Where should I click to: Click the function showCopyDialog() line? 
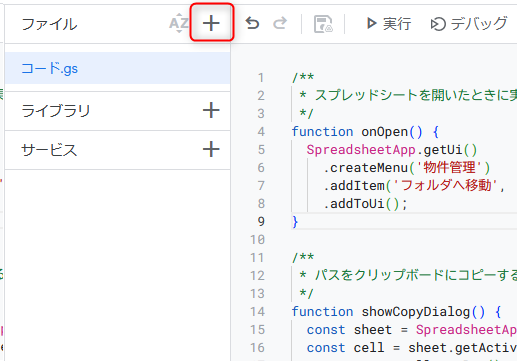pos(396,312)
